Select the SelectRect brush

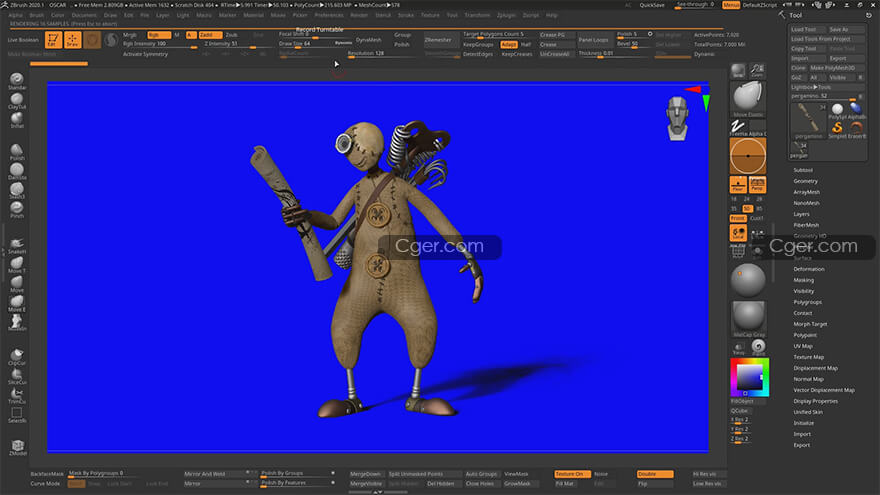[x=17, y=415]
